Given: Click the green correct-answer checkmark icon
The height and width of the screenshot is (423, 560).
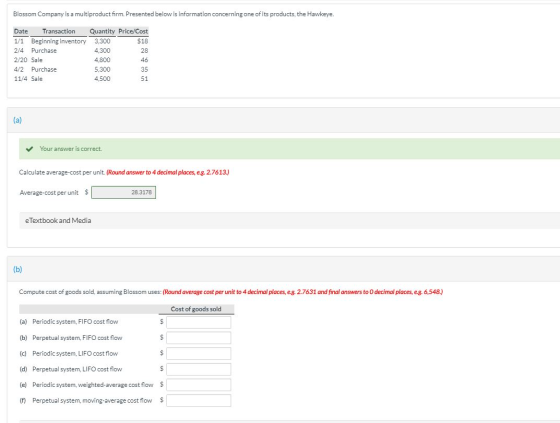Looking at the screenshot, I should point(29,149).
